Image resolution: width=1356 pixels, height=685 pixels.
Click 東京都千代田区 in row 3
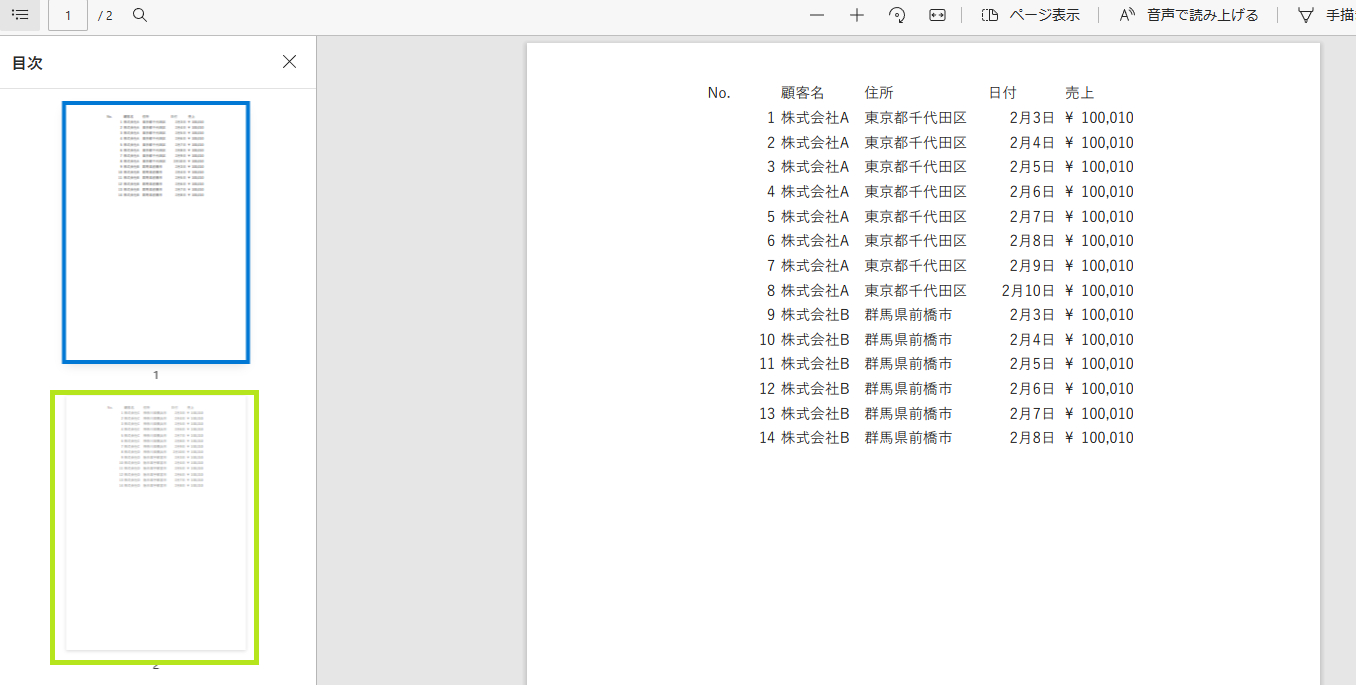pos(916,167)
